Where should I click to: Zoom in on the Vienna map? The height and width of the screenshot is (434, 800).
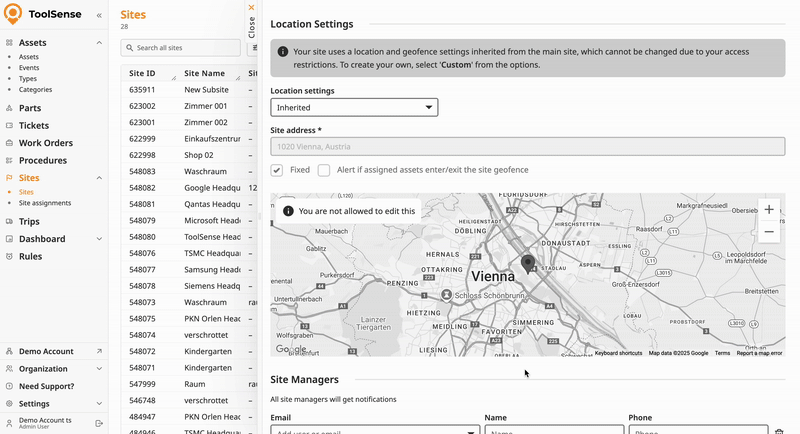(768, 210)
